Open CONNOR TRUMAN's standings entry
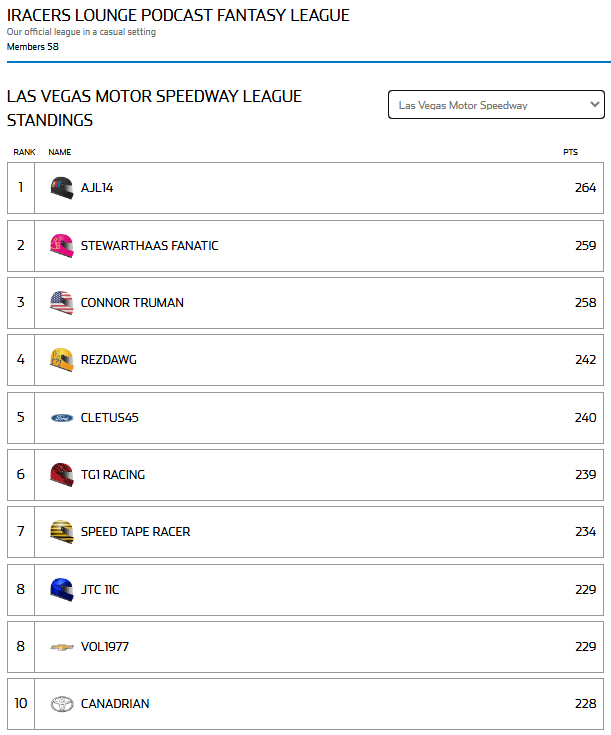The image size is (611, 735). pos(132,303)
